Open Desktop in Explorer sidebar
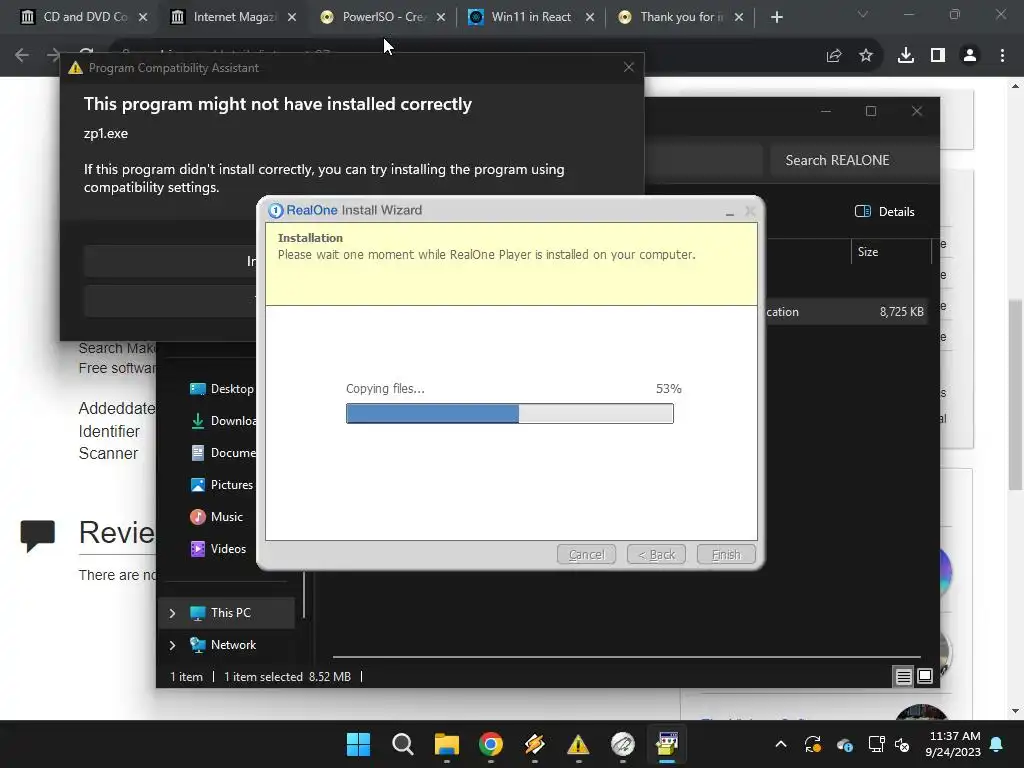 (222, 389)
